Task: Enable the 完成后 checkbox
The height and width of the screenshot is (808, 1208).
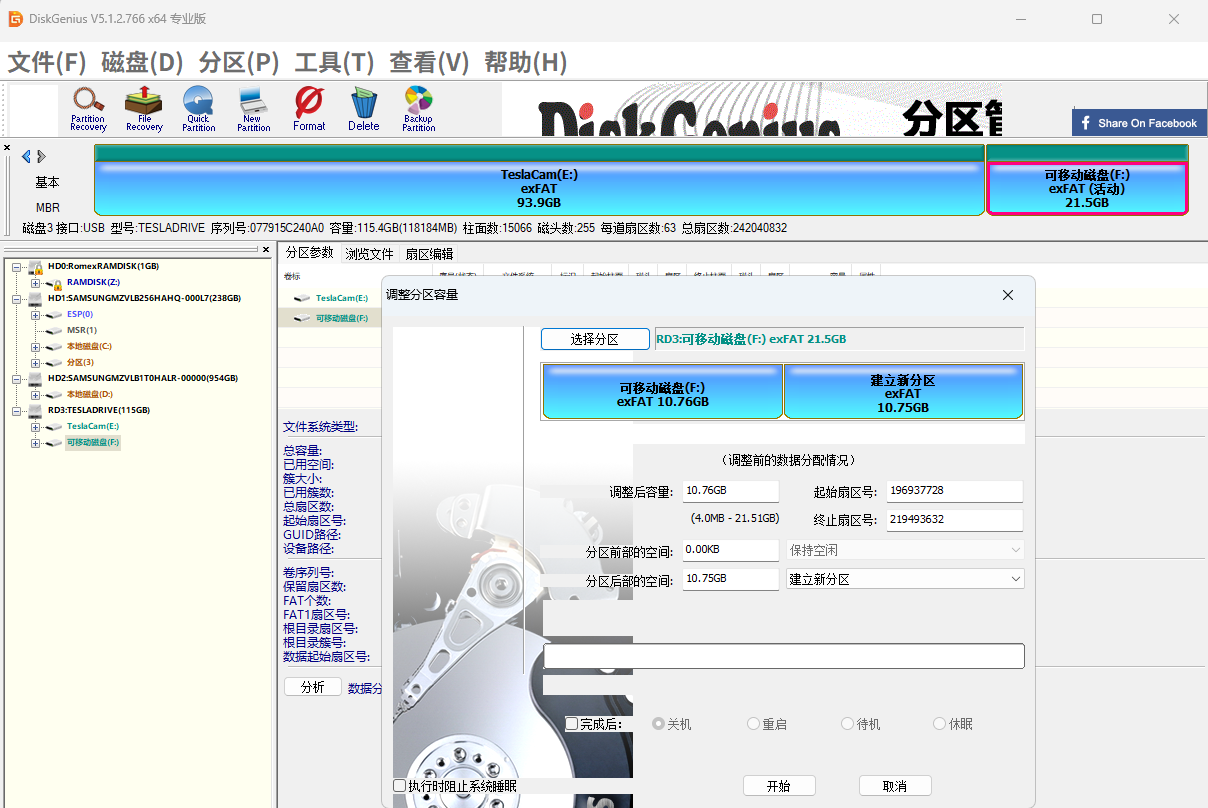Action: 572,724
